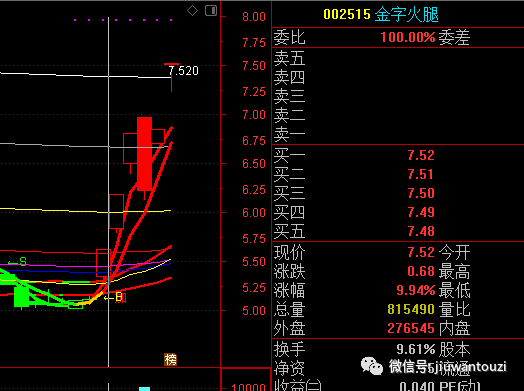Image resolution: width=524 pixels, height=391 pixels.
Task: Click 买一 bid price 7.52
Action: [421, 155]
